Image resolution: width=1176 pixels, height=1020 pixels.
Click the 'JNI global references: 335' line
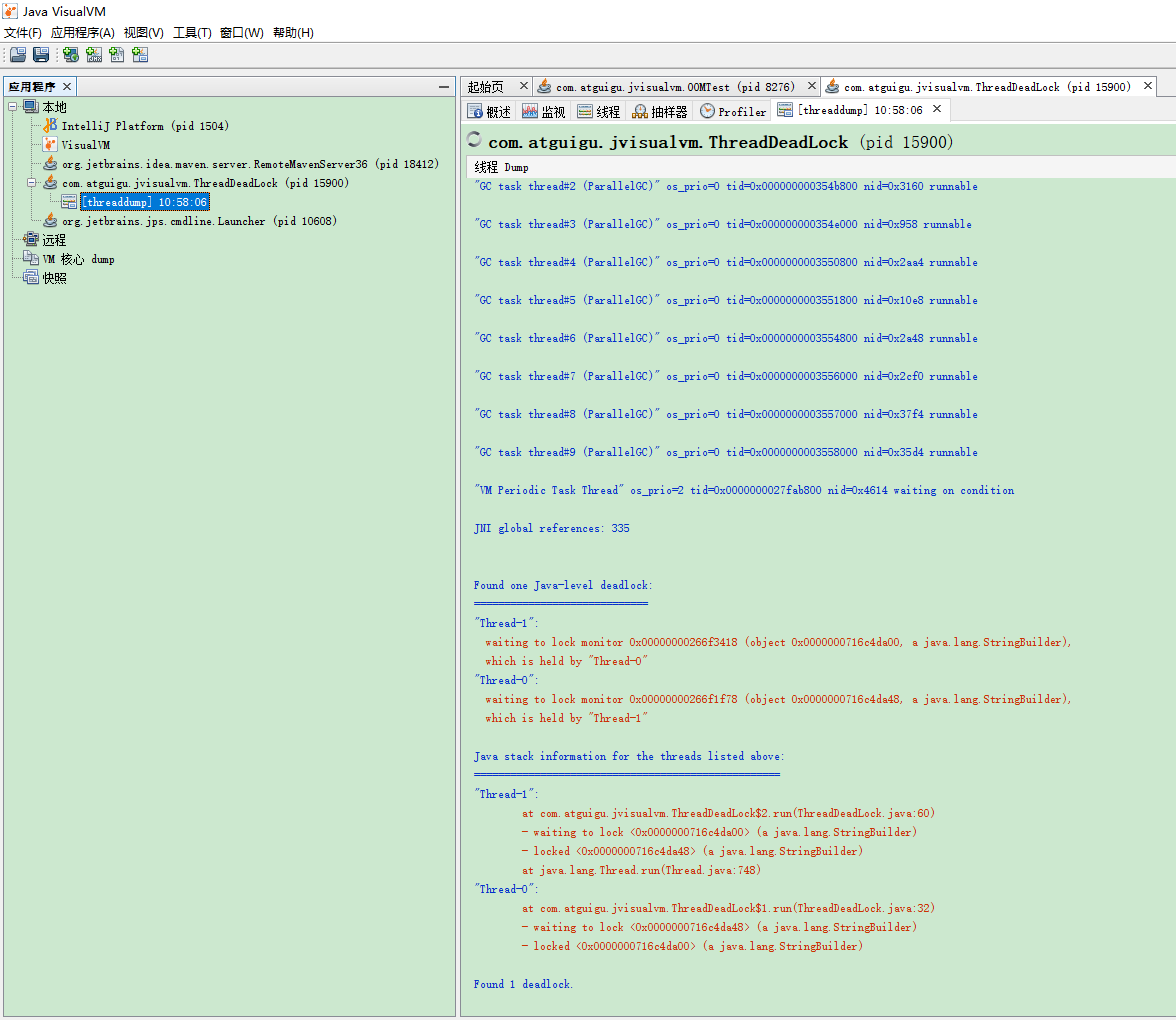point(551,528)
